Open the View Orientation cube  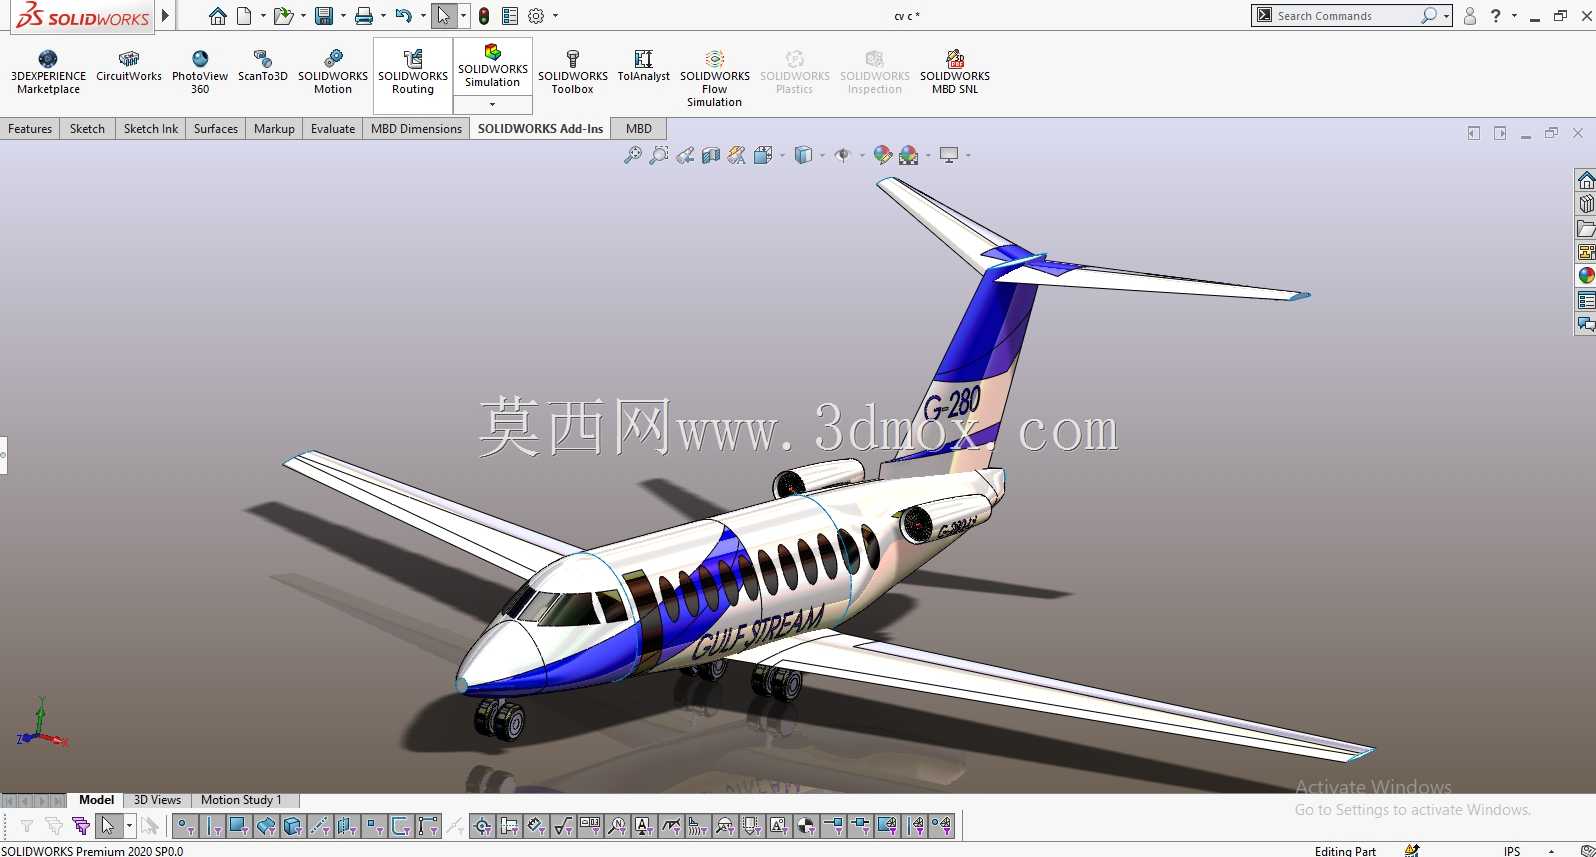click(763, 155)
